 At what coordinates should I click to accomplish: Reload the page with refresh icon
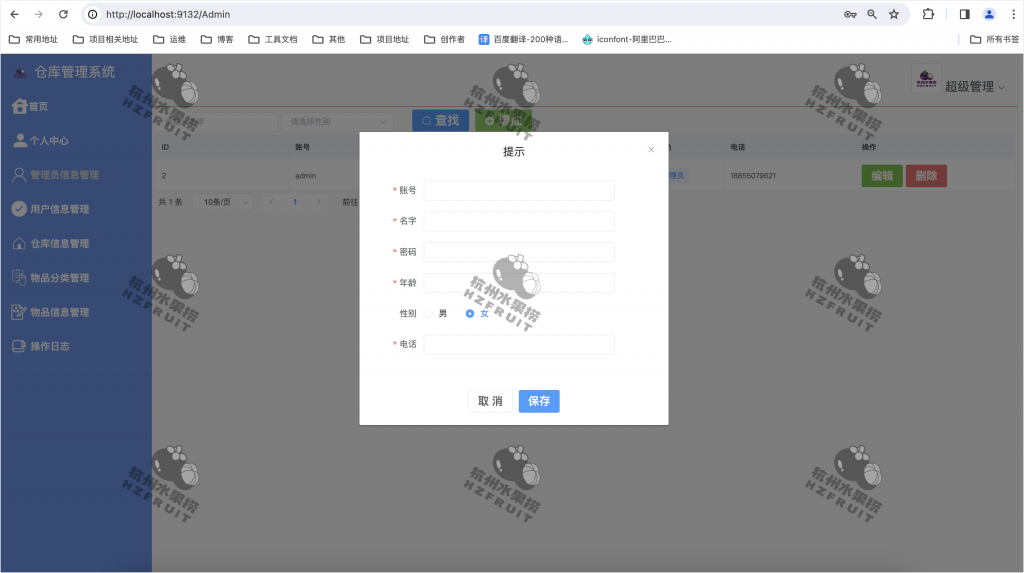click(63, 14)
